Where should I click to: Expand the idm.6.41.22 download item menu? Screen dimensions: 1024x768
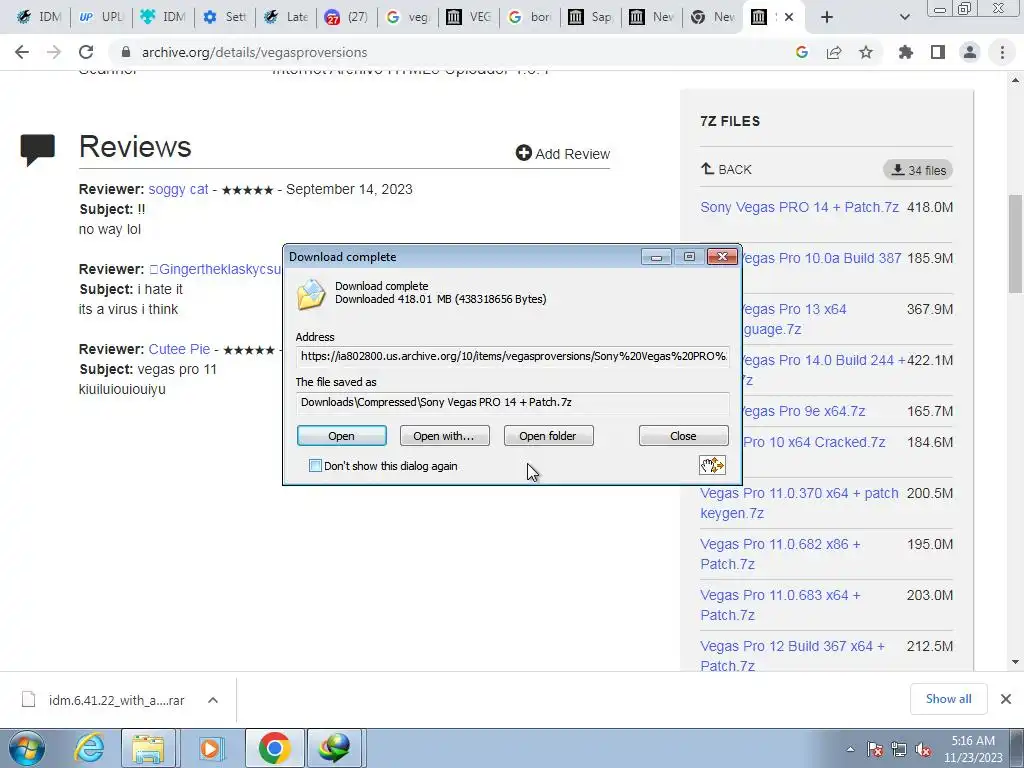(213, 700)
